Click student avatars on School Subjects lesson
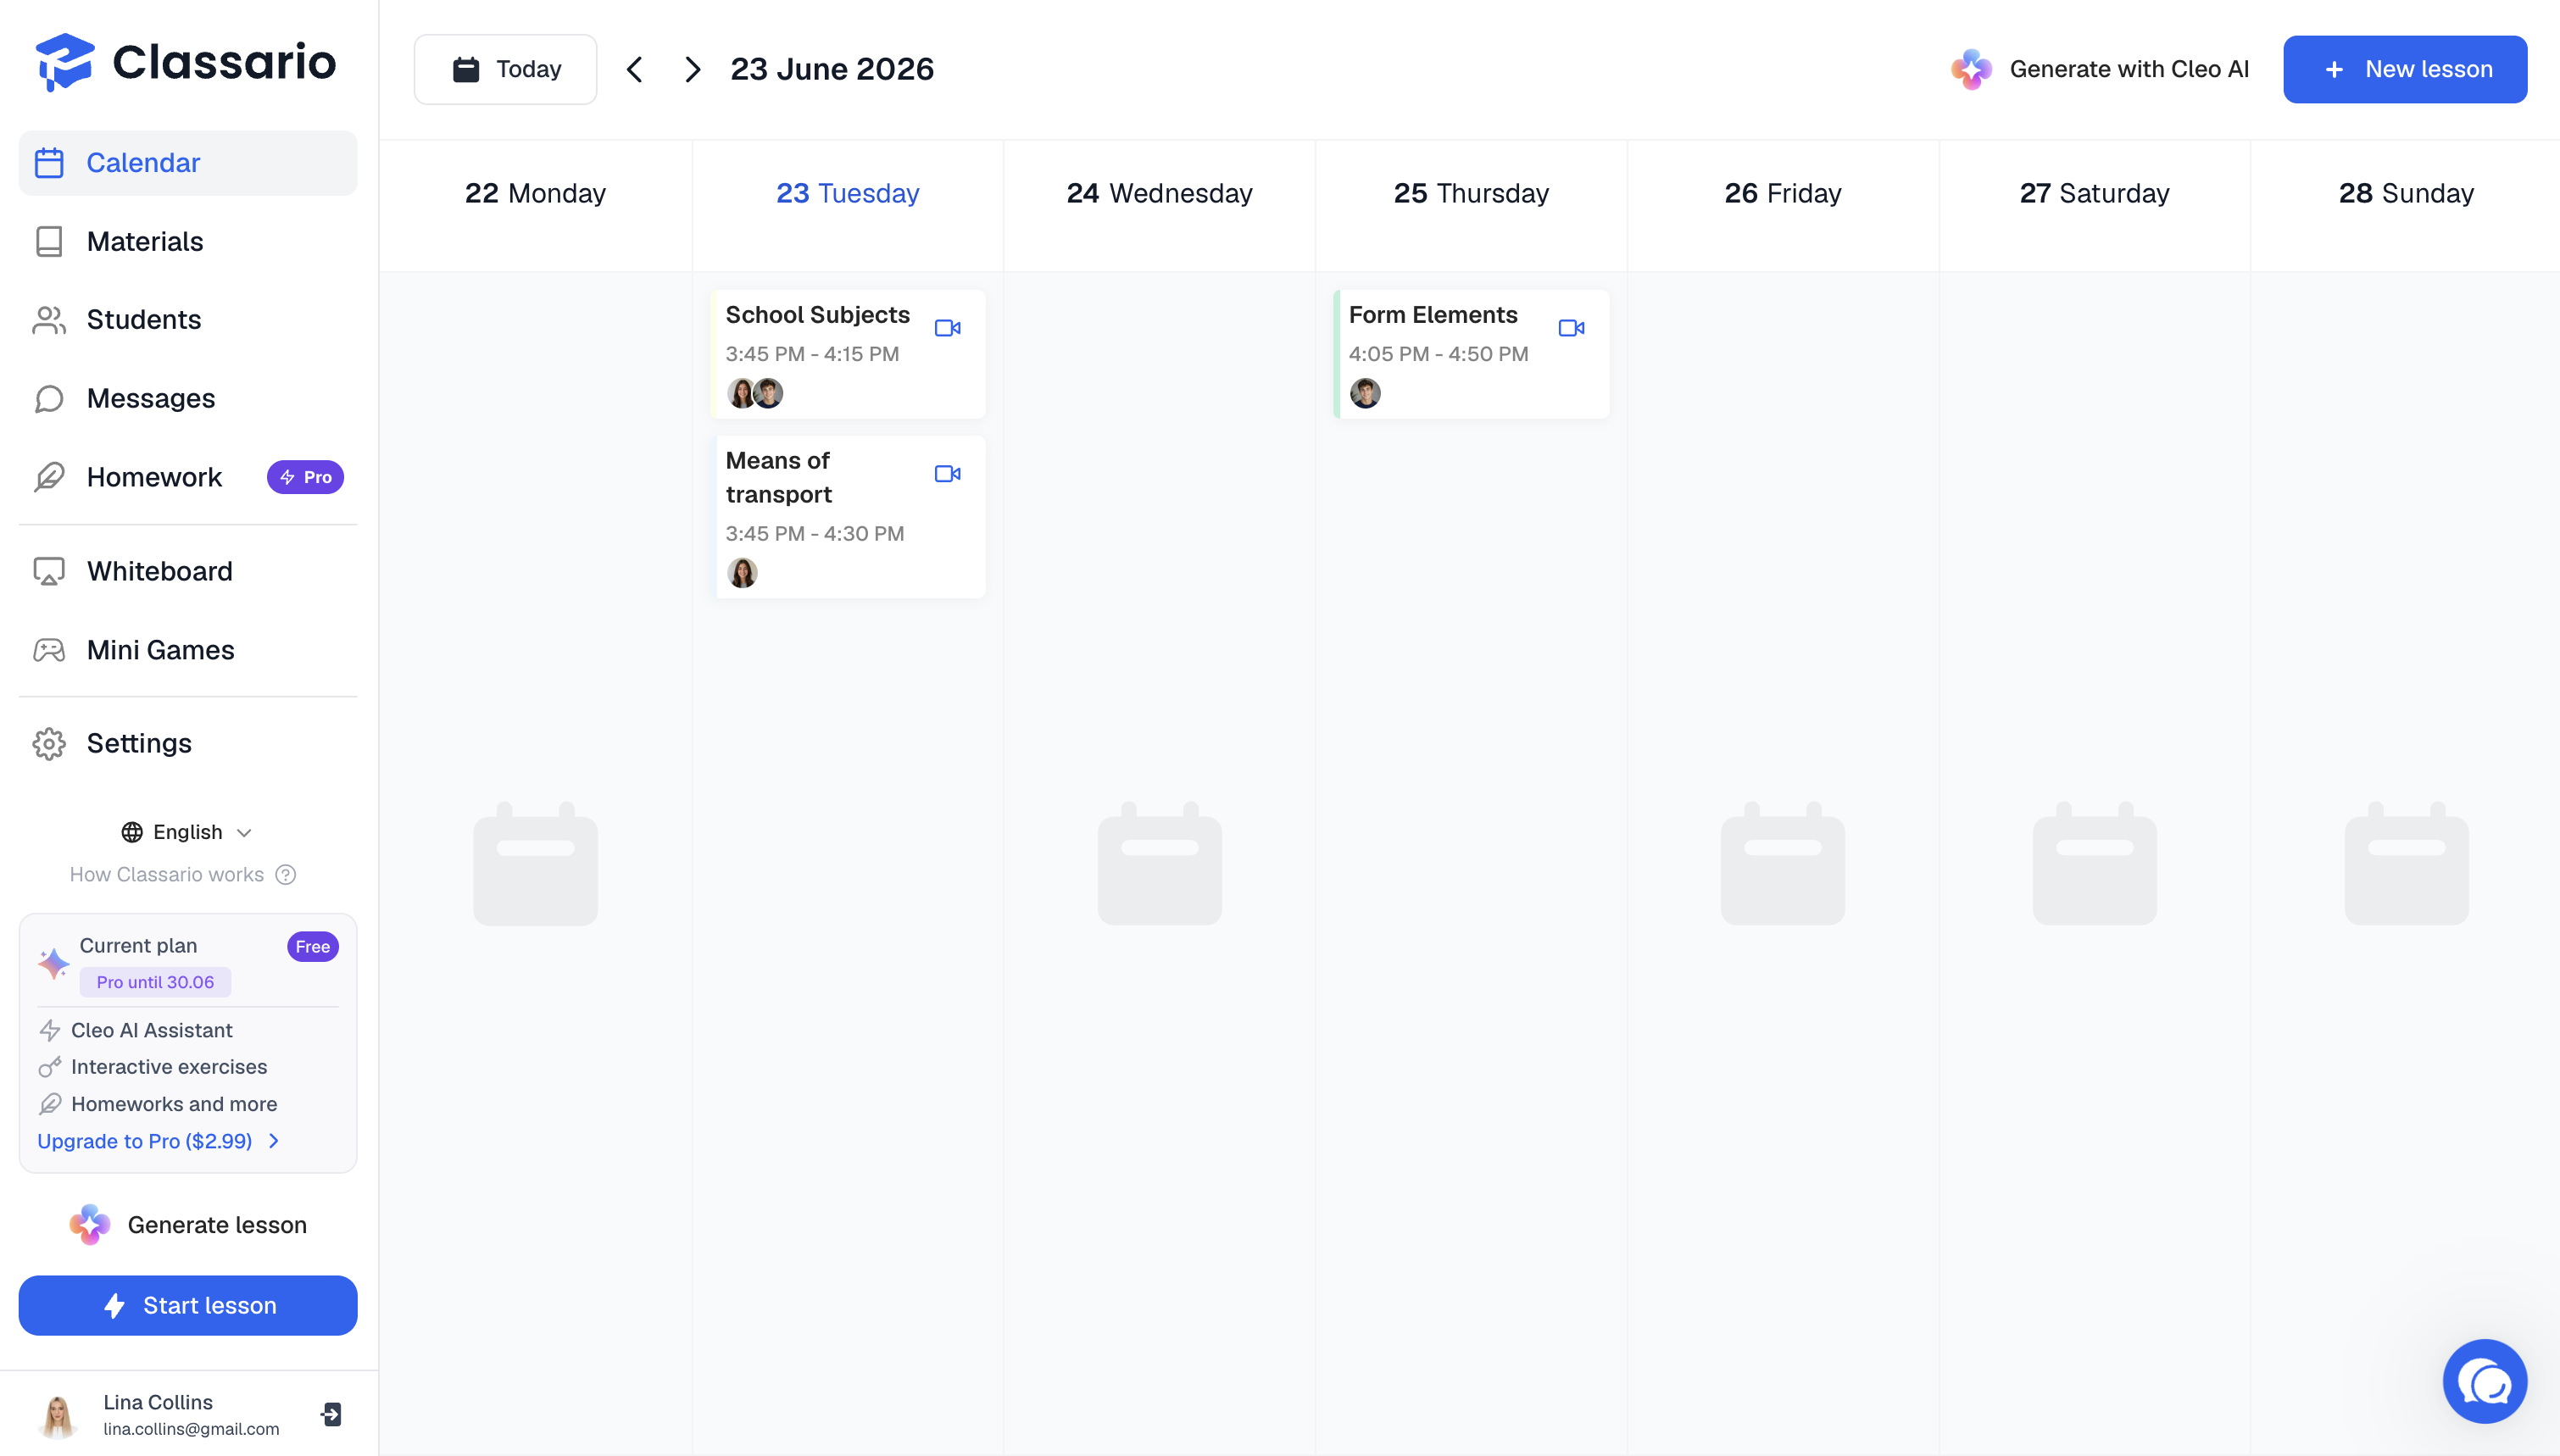This screenshot has height=1456, width=2560. pyautogui.click(x=755, y=393)
